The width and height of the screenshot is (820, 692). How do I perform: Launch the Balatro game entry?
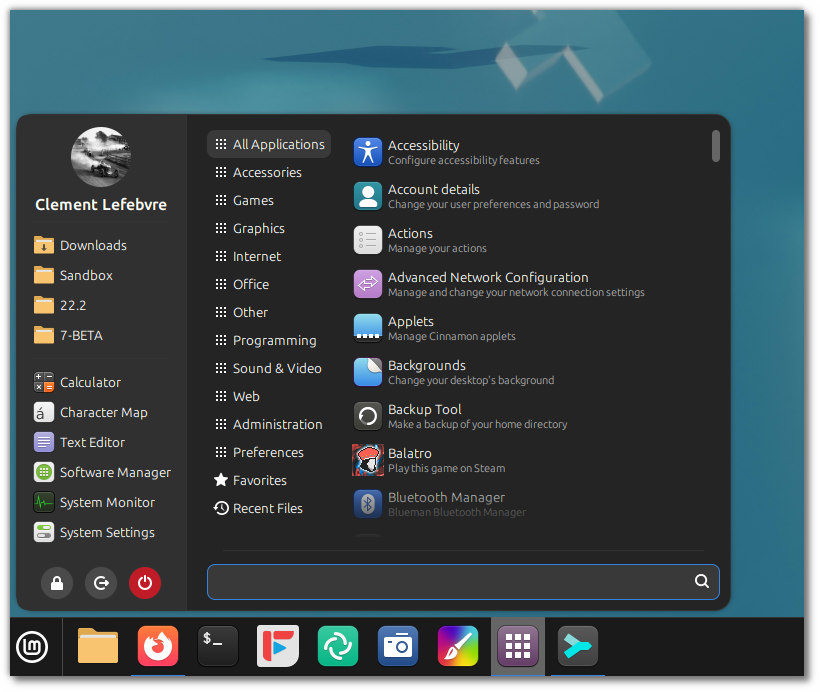tap(410, 460)
